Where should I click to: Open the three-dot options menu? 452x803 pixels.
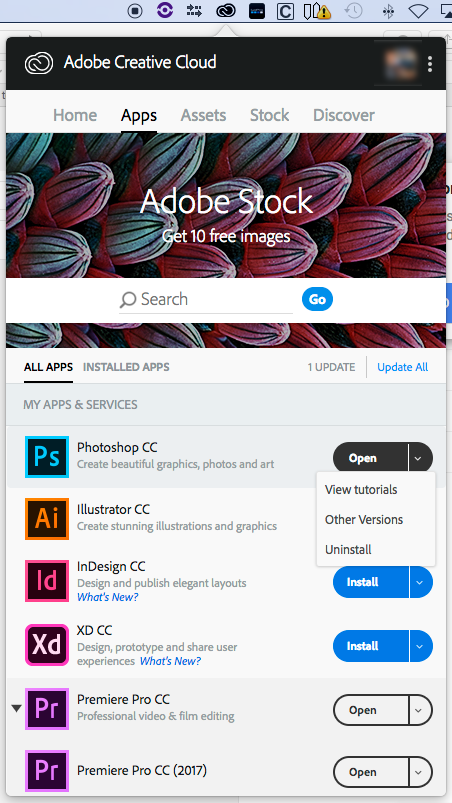[430, 64]
